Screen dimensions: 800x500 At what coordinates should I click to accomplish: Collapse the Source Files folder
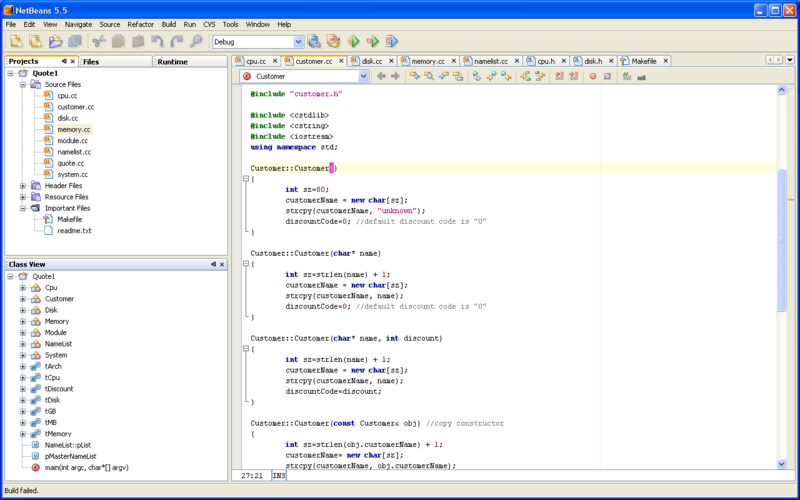click(x=24, y=84)
